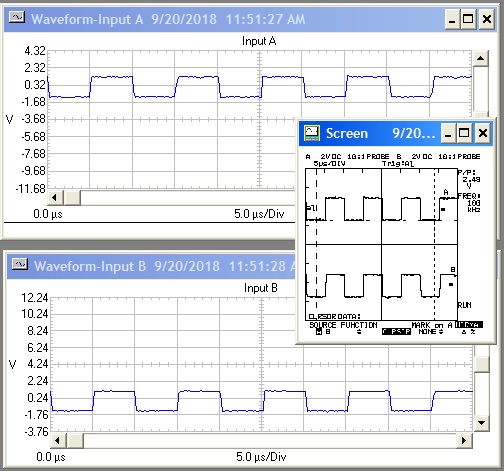The image size is (504, 471).
Task: Click the Waveform-Input B window icon
Action: click(20, 264)
